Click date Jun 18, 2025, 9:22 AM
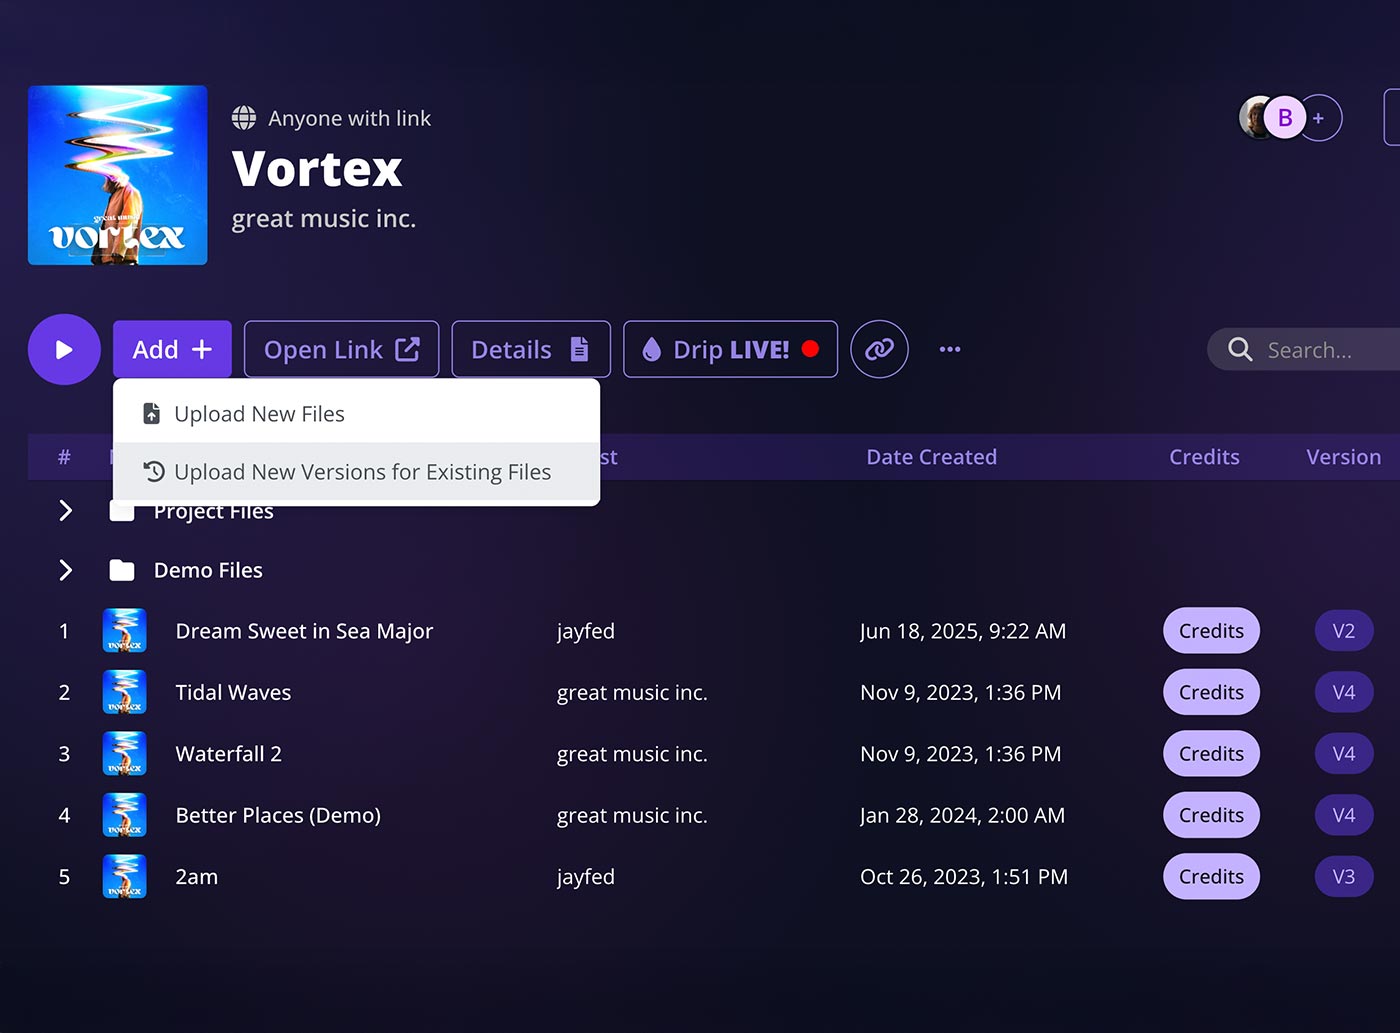 pos(963,631)
